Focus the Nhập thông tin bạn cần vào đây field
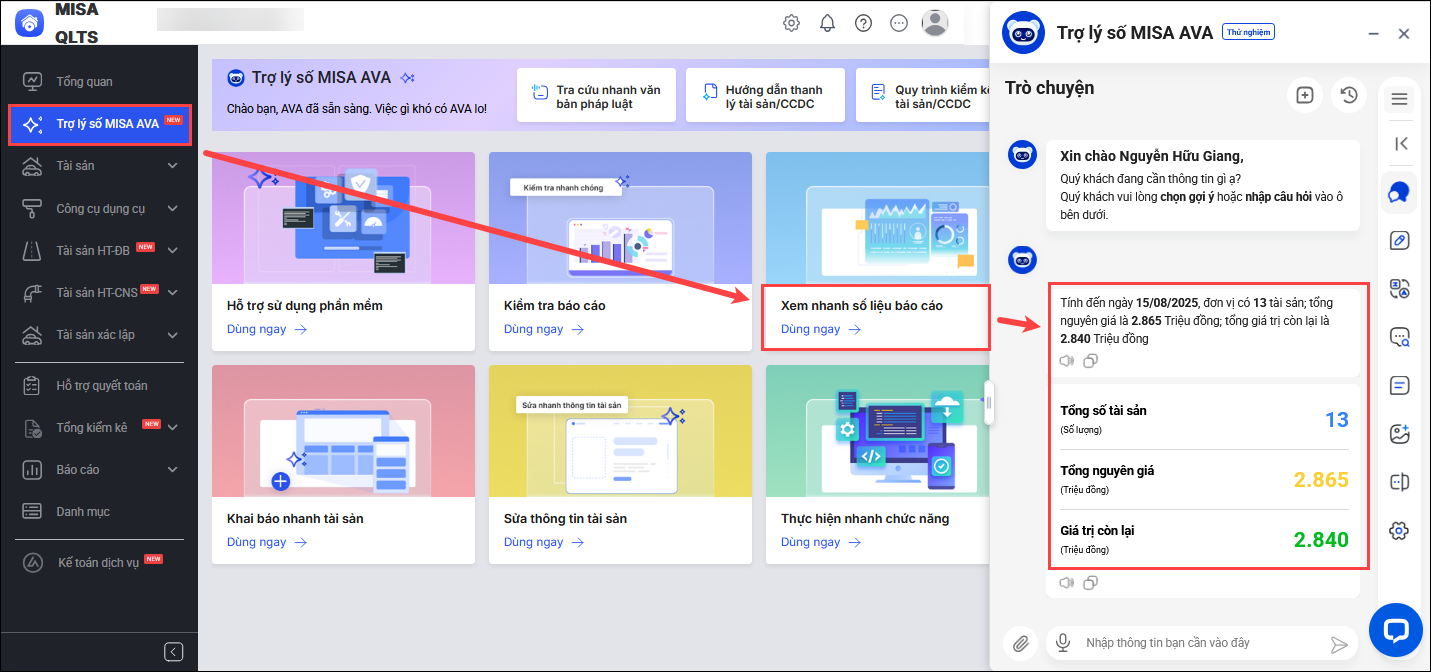 (x=1201, y=643)
